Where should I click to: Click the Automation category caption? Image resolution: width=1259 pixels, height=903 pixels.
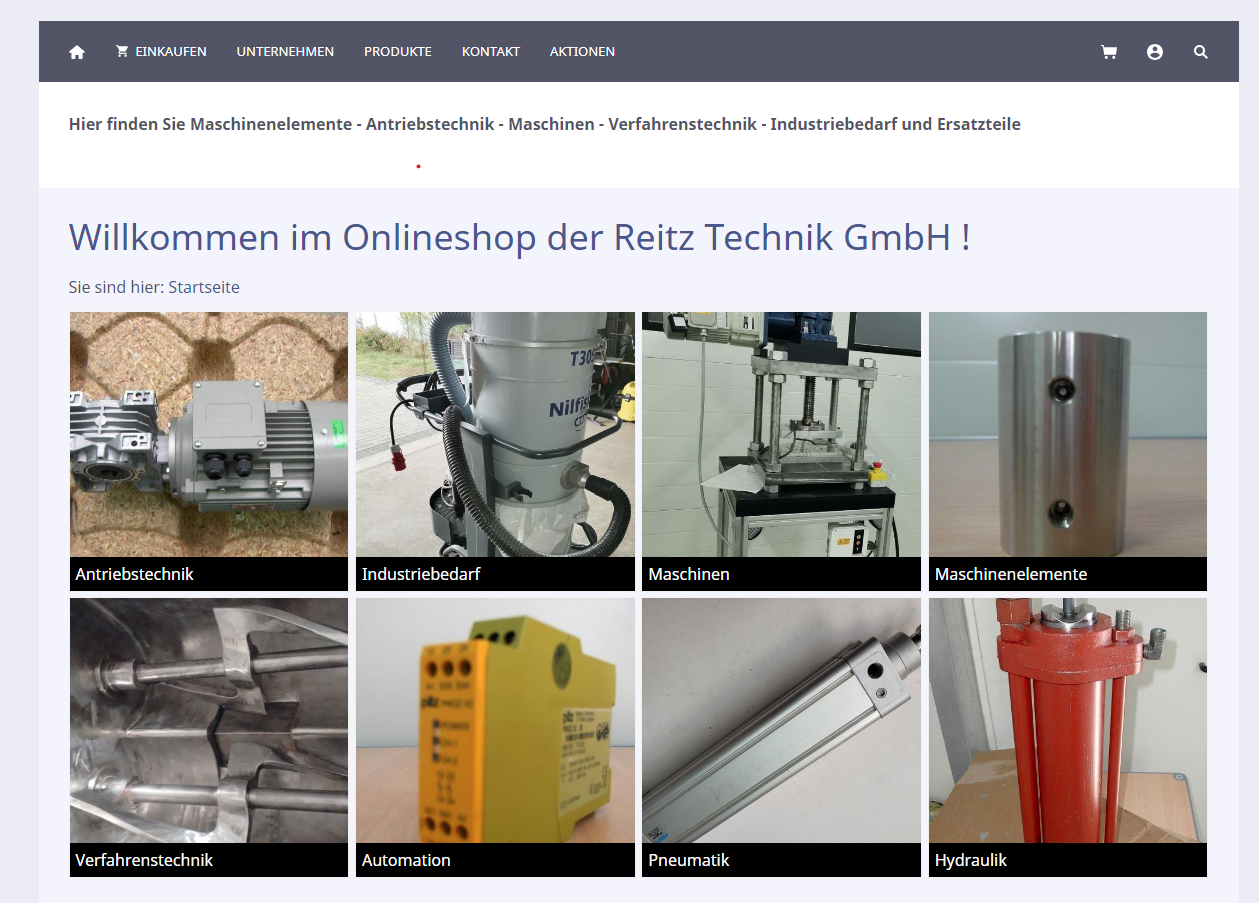[x=406, y=861]
